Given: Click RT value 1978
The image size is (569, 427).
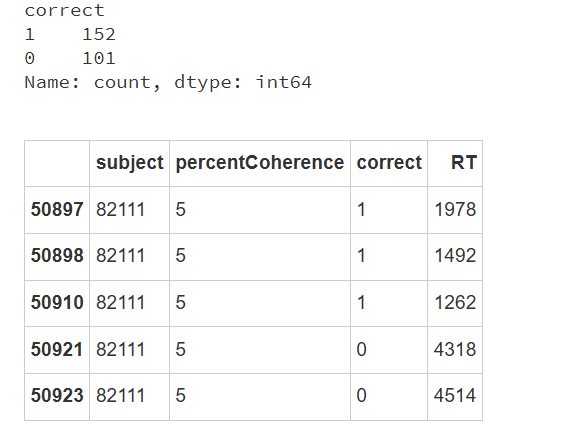Looking at the screenshot, I should click(x=455, y=209).
